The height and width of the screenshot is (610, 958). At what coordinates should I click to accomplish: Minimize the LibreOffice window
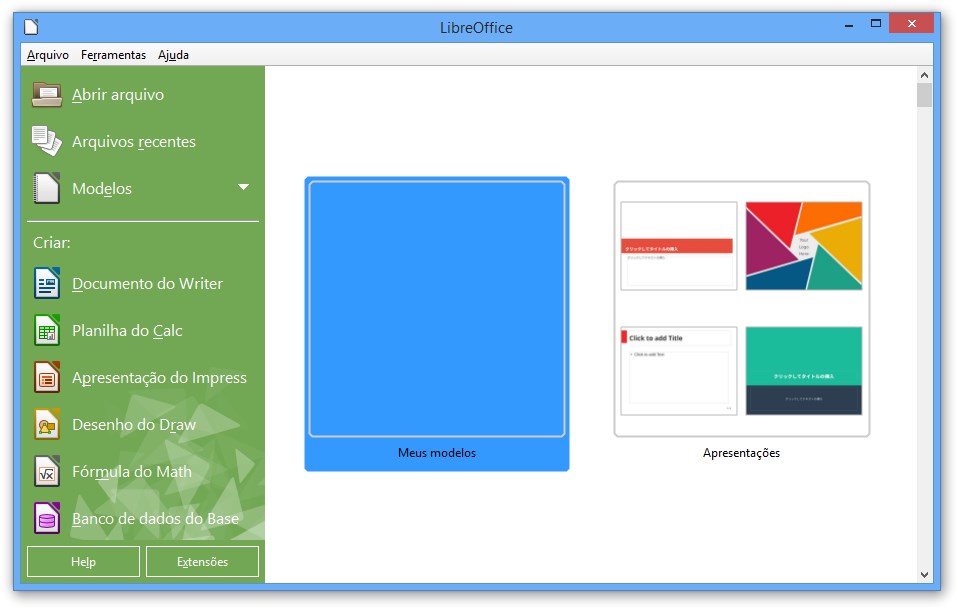(849, 25)
